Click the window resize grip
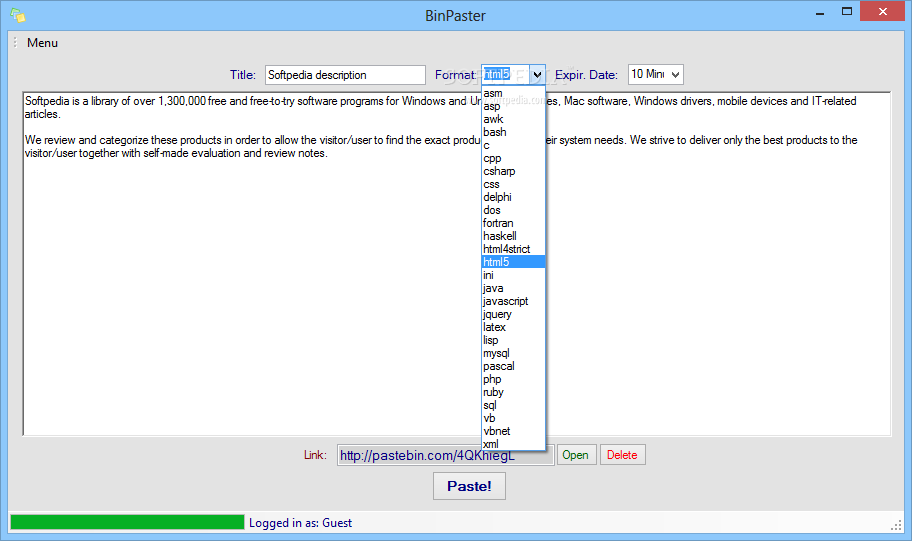912x541 pixels. click(x=896, y=525)
